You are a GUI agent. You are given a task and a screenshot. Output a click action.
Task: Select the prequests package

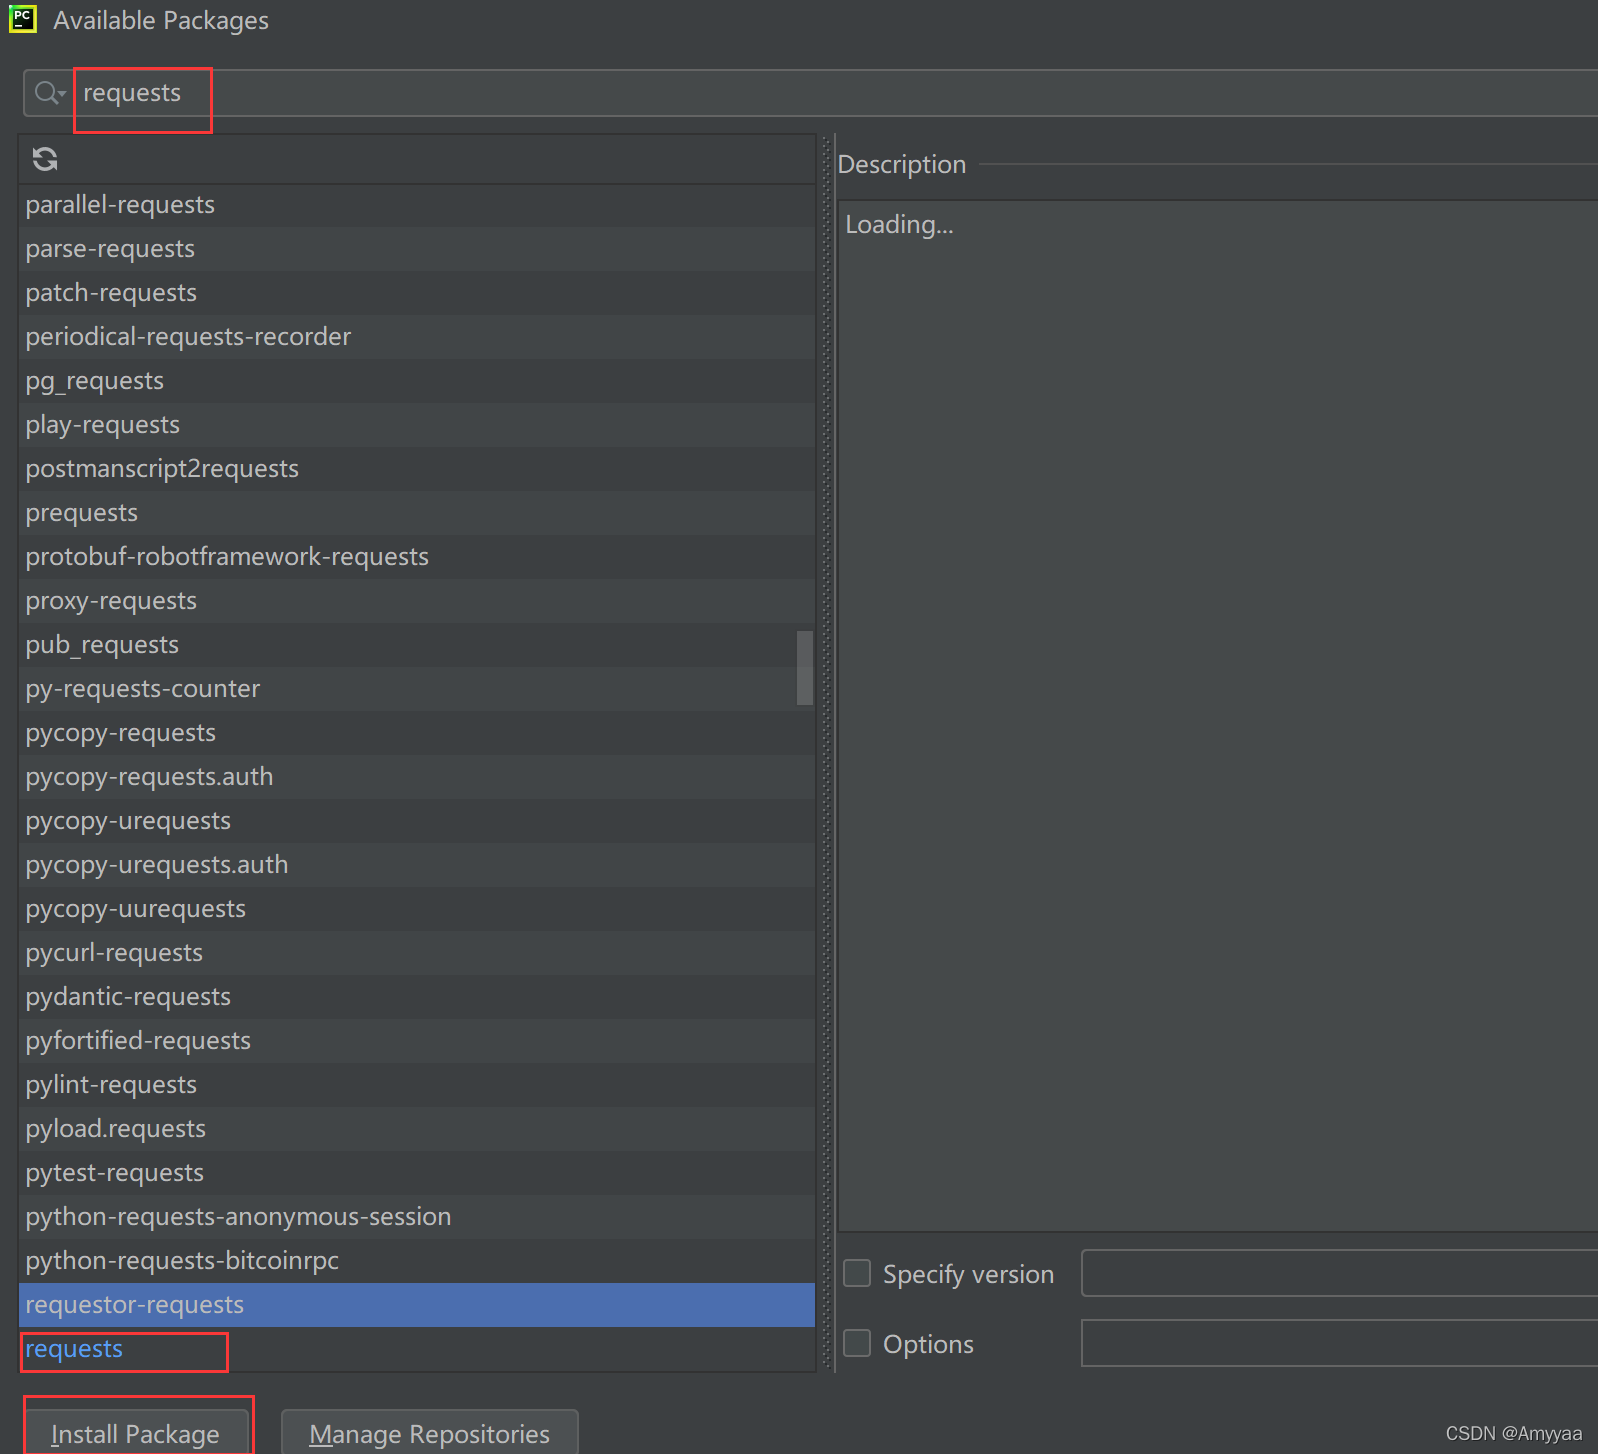pos(417,513)
